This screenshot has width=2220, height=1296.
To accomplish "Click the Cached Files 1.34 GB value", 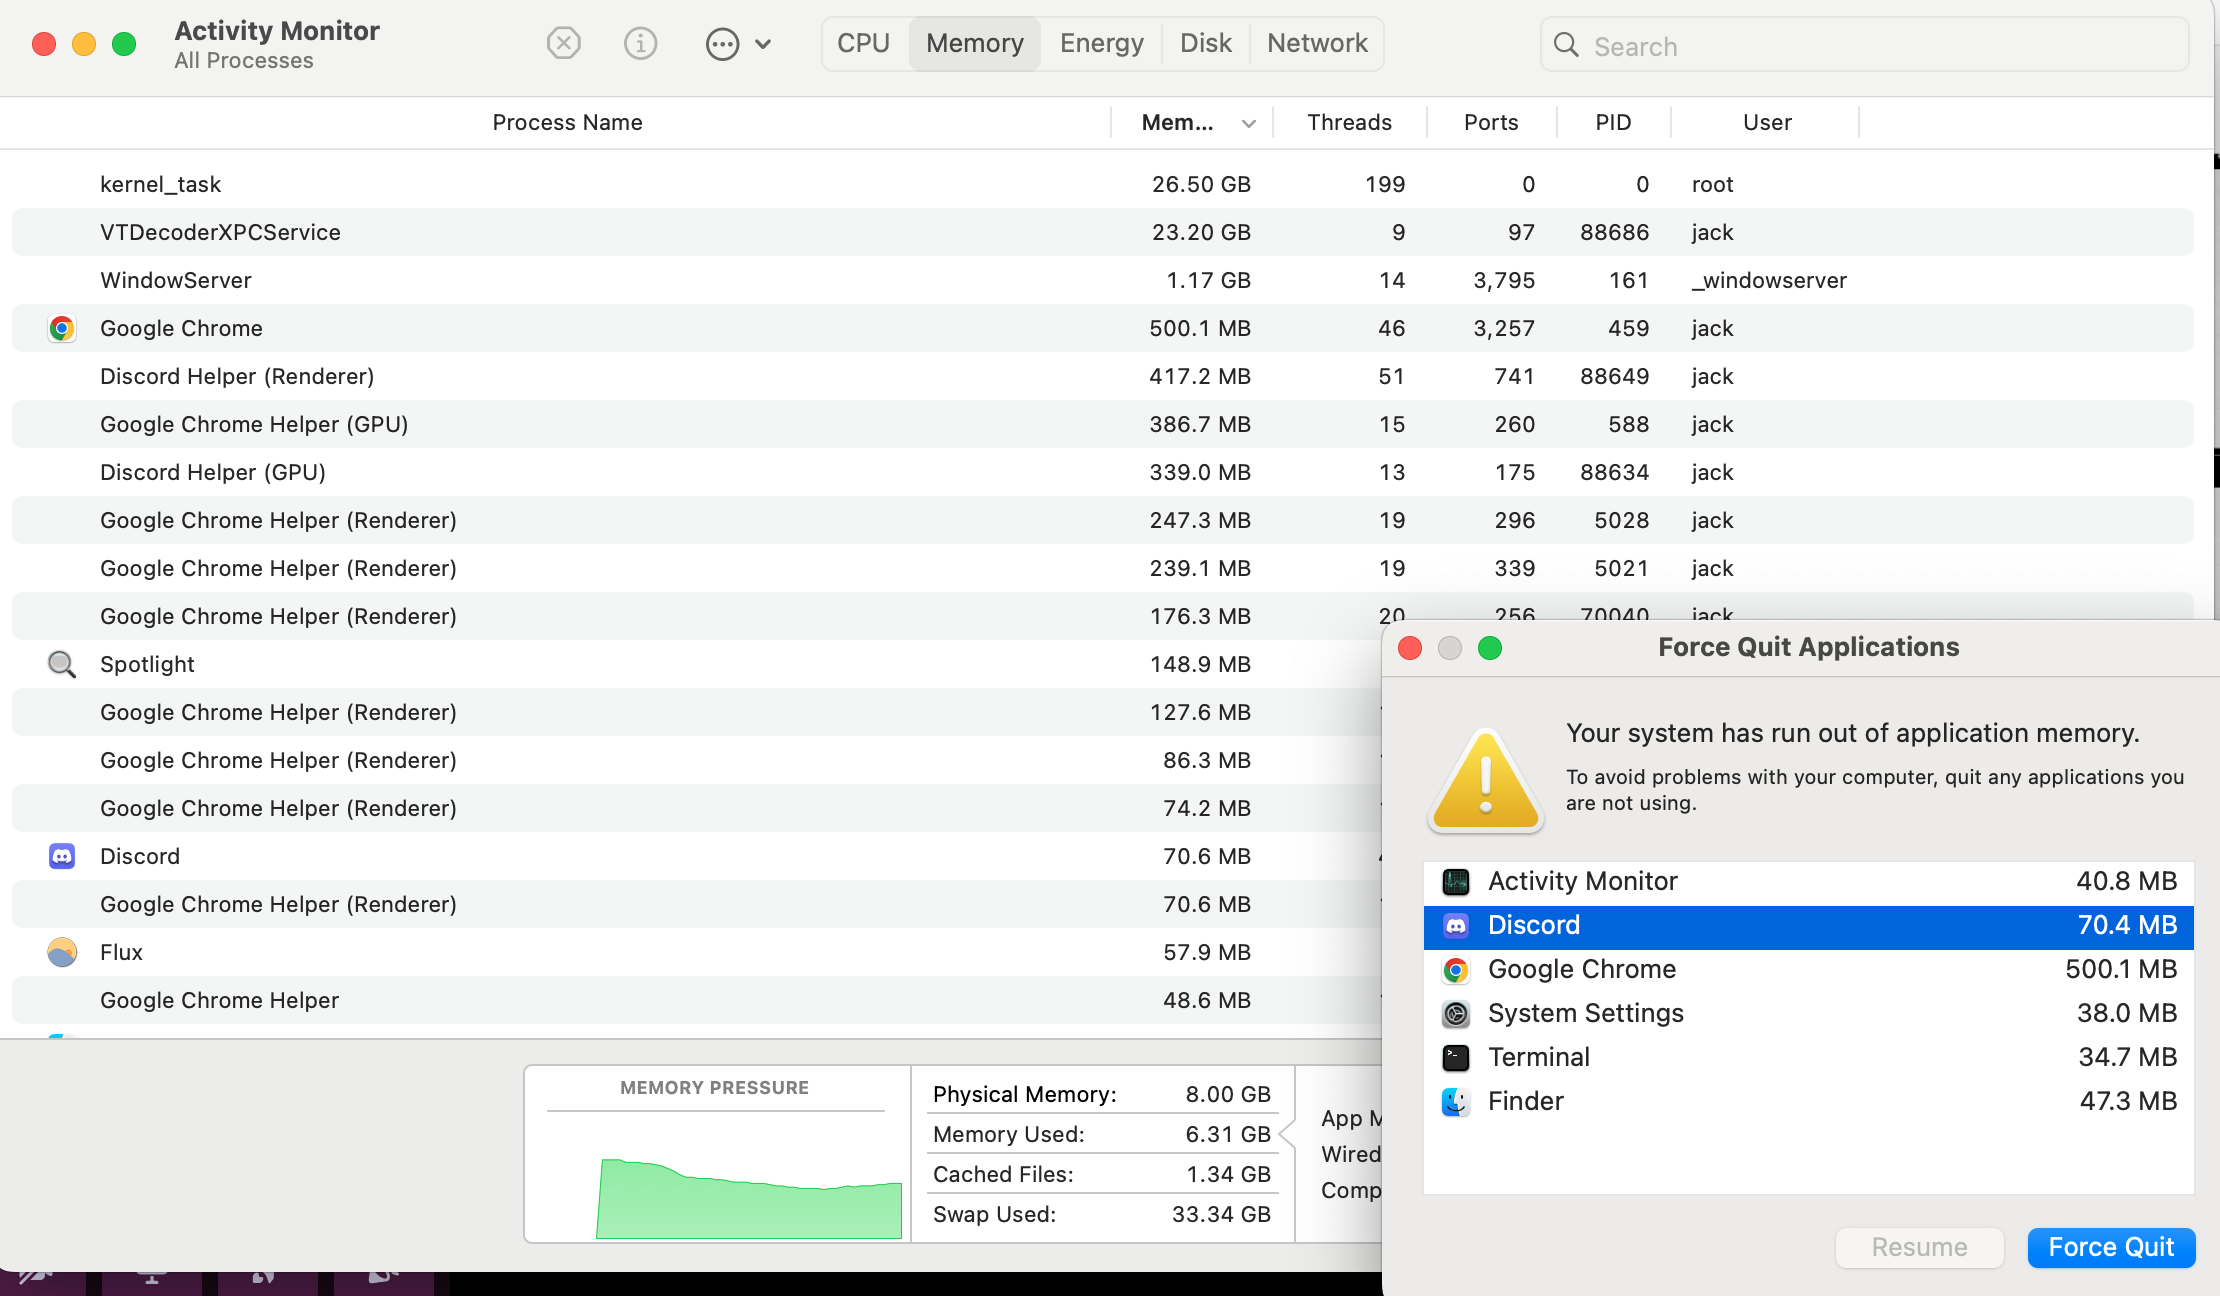I will coord(1228,1174).
